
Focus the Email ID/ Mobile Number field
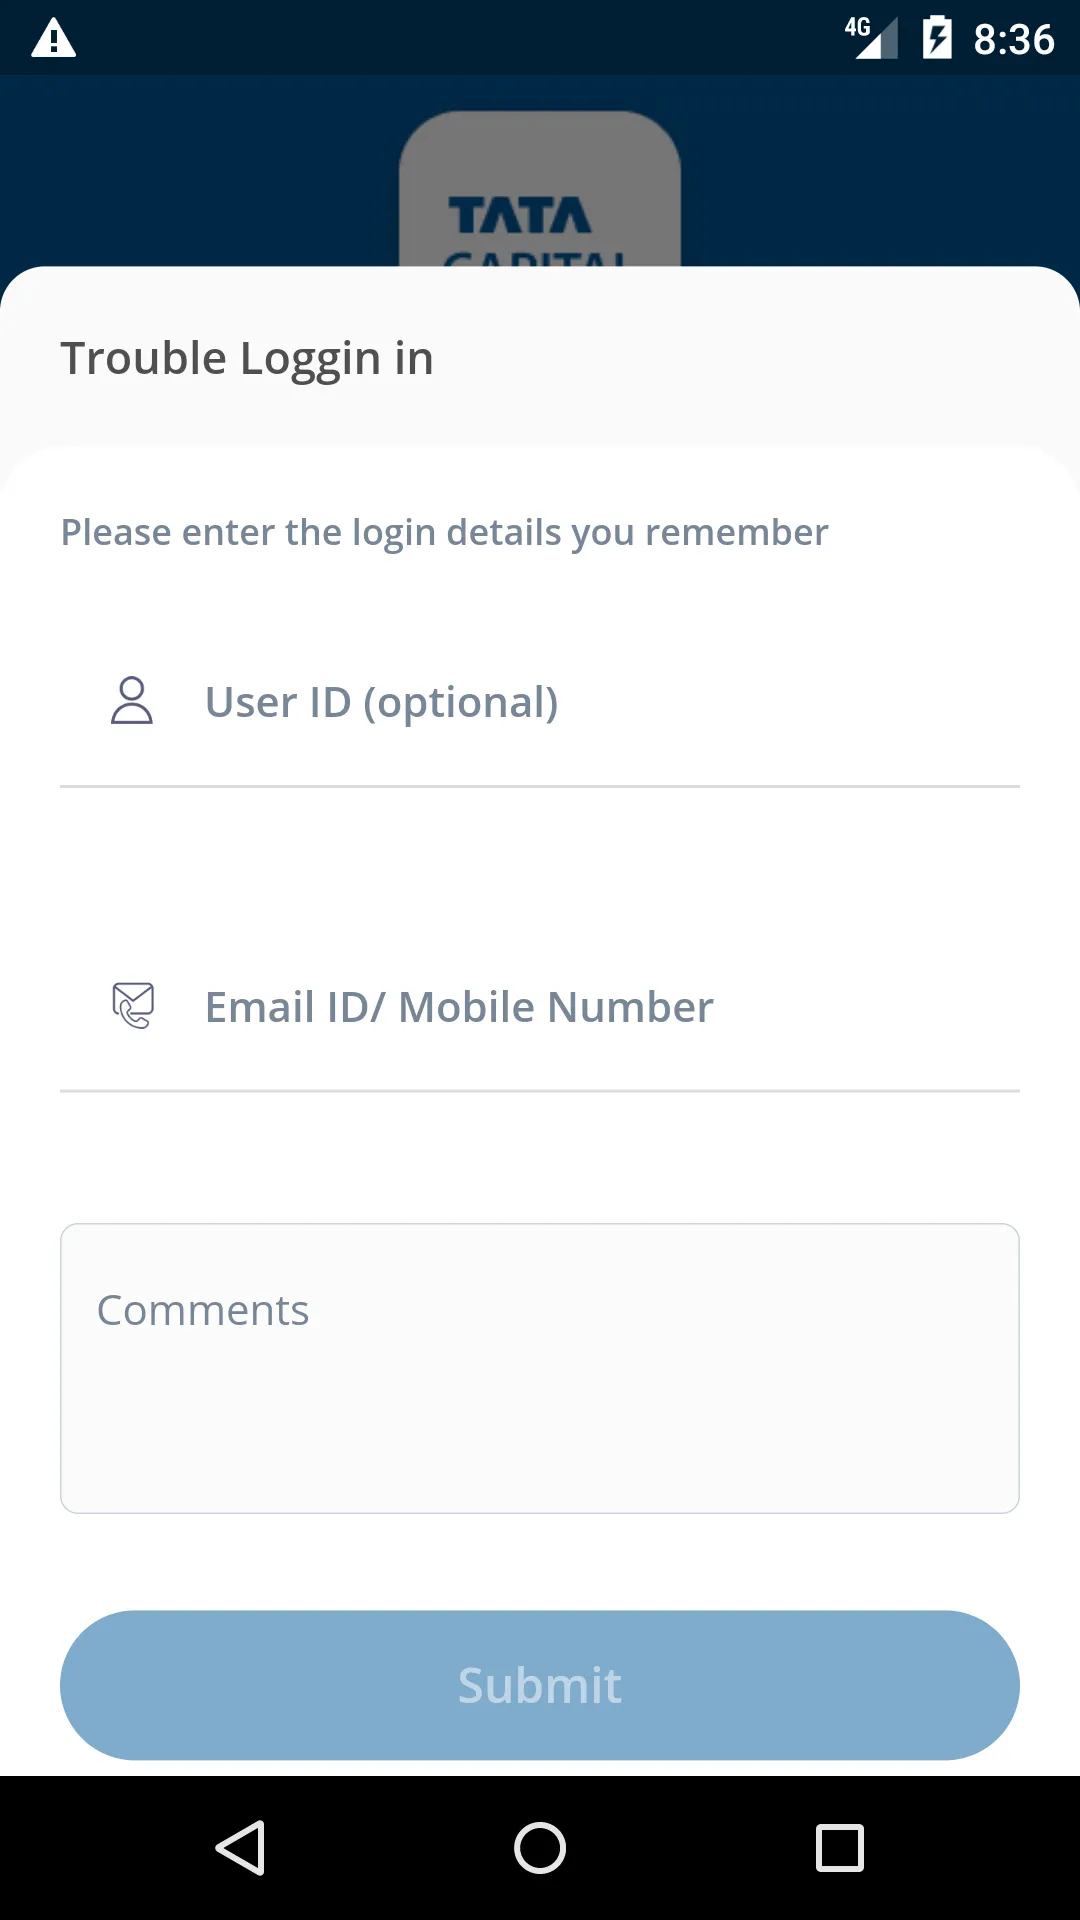600,1007
